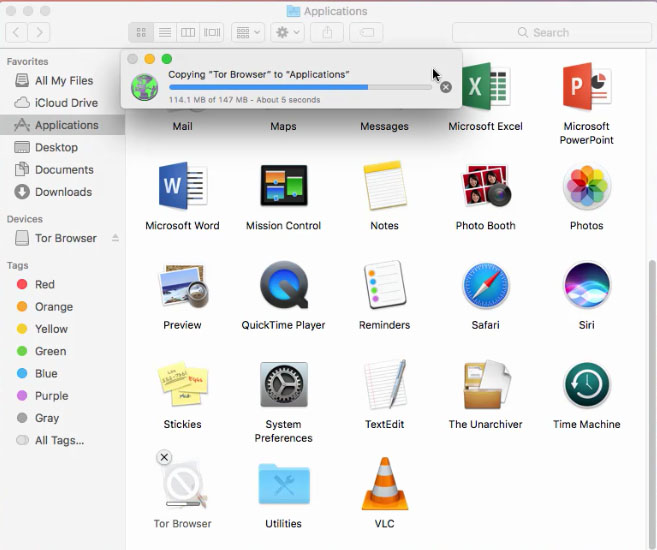Launch the VLC cone icon
The image size is (657, 550).
(x=385, y=484)
